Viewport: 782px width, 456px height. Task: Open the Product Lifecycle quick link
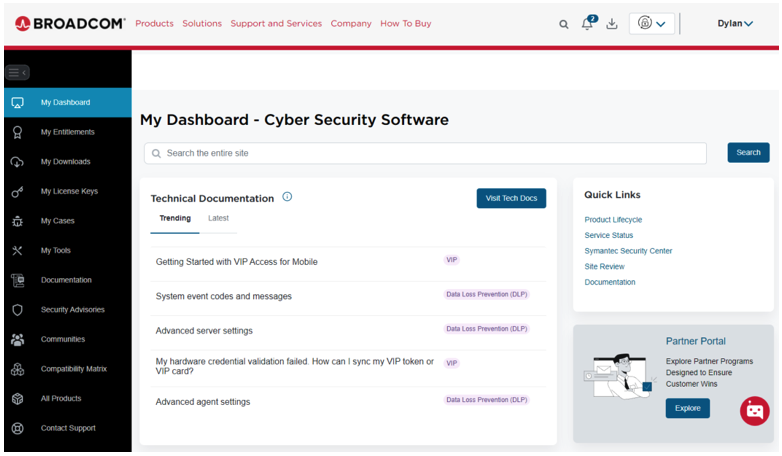click(x=613, y=220)
